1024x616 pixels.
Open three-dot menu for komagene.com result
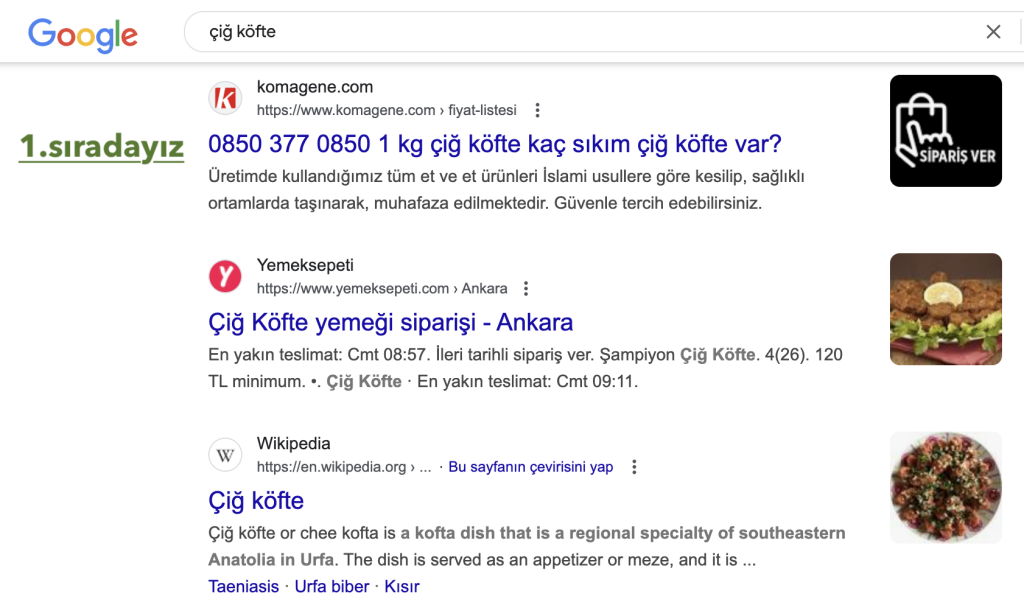[x=538, y=110]
